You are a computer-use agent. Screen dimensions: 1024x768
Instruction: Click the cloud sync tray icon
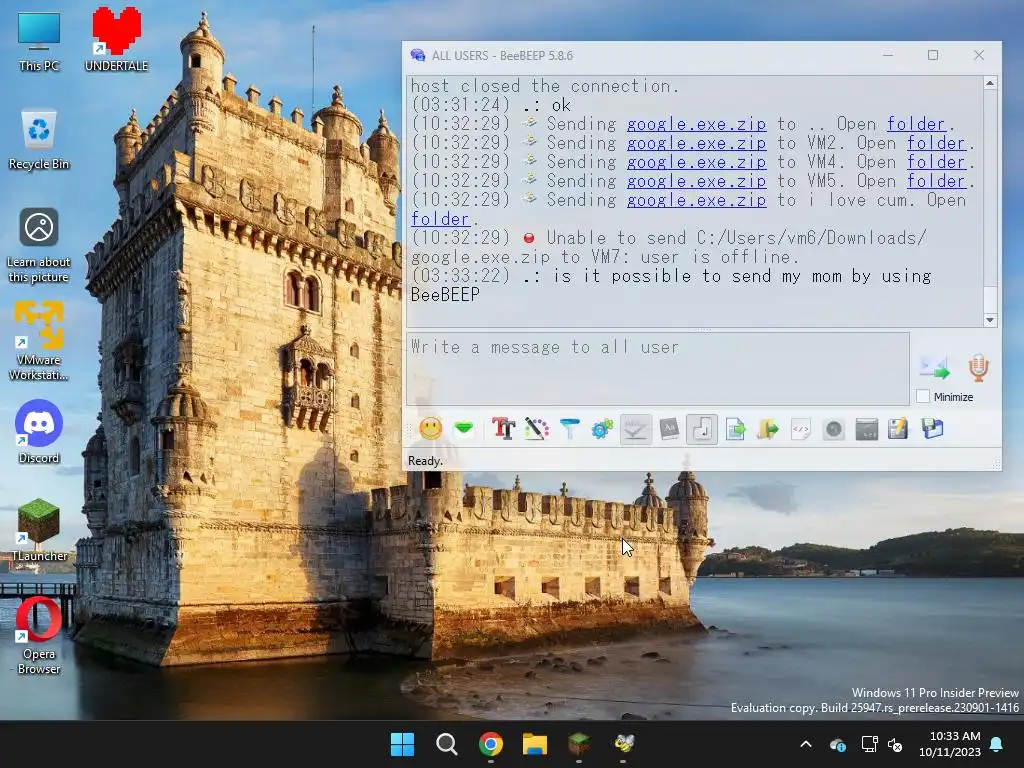coord(838,744)
